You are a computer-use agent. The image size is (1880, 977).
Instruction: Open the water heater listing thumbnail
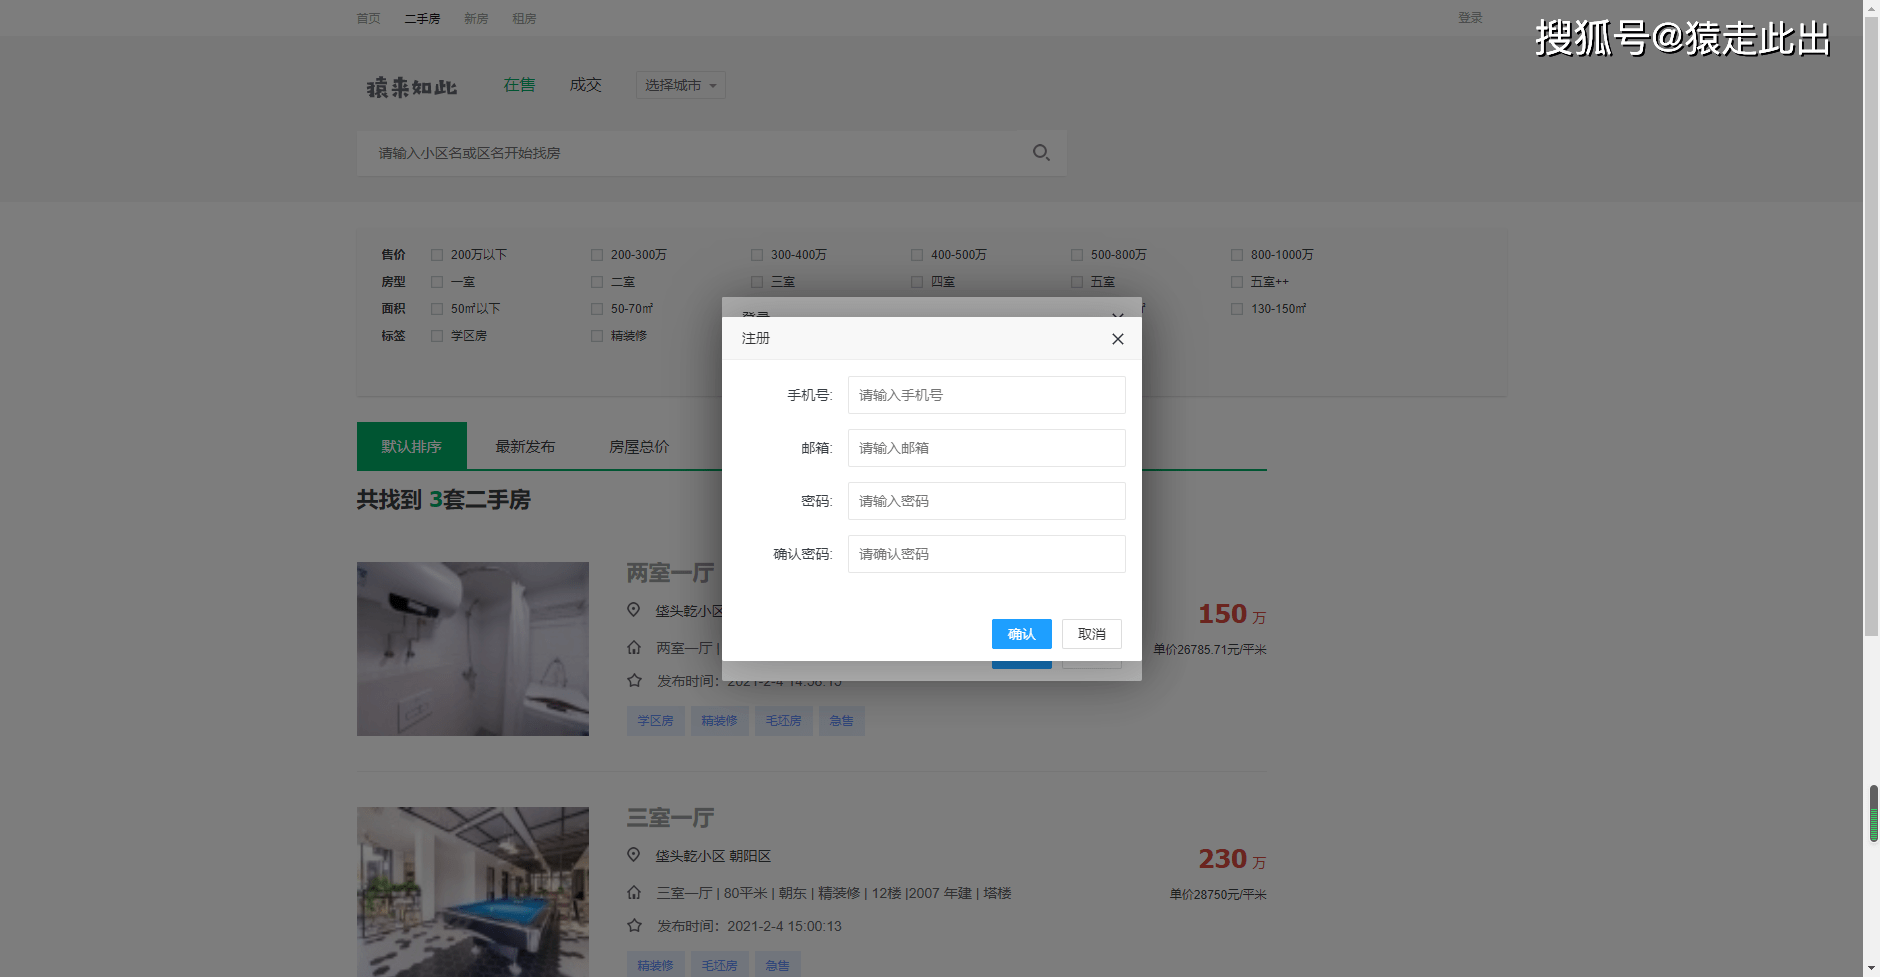coord(473,649)
